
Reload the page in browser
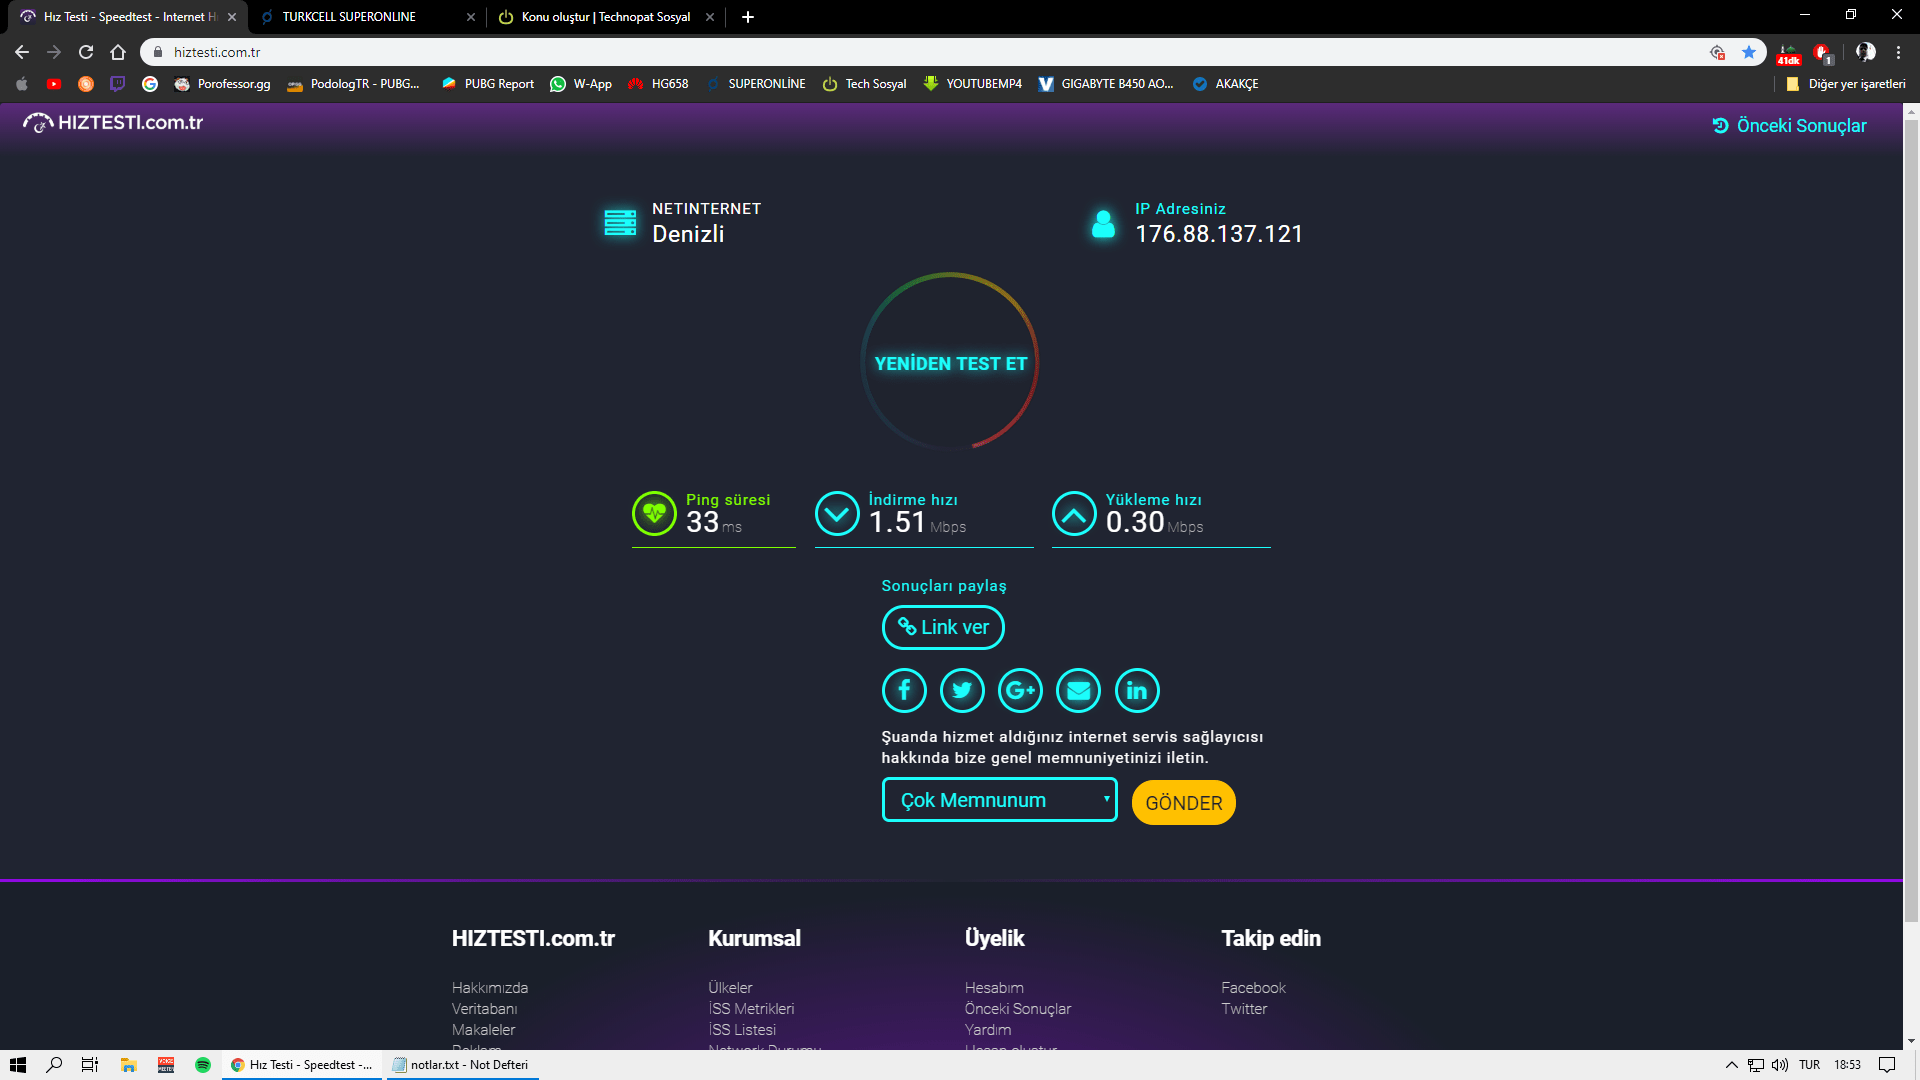tap(86, 52)
